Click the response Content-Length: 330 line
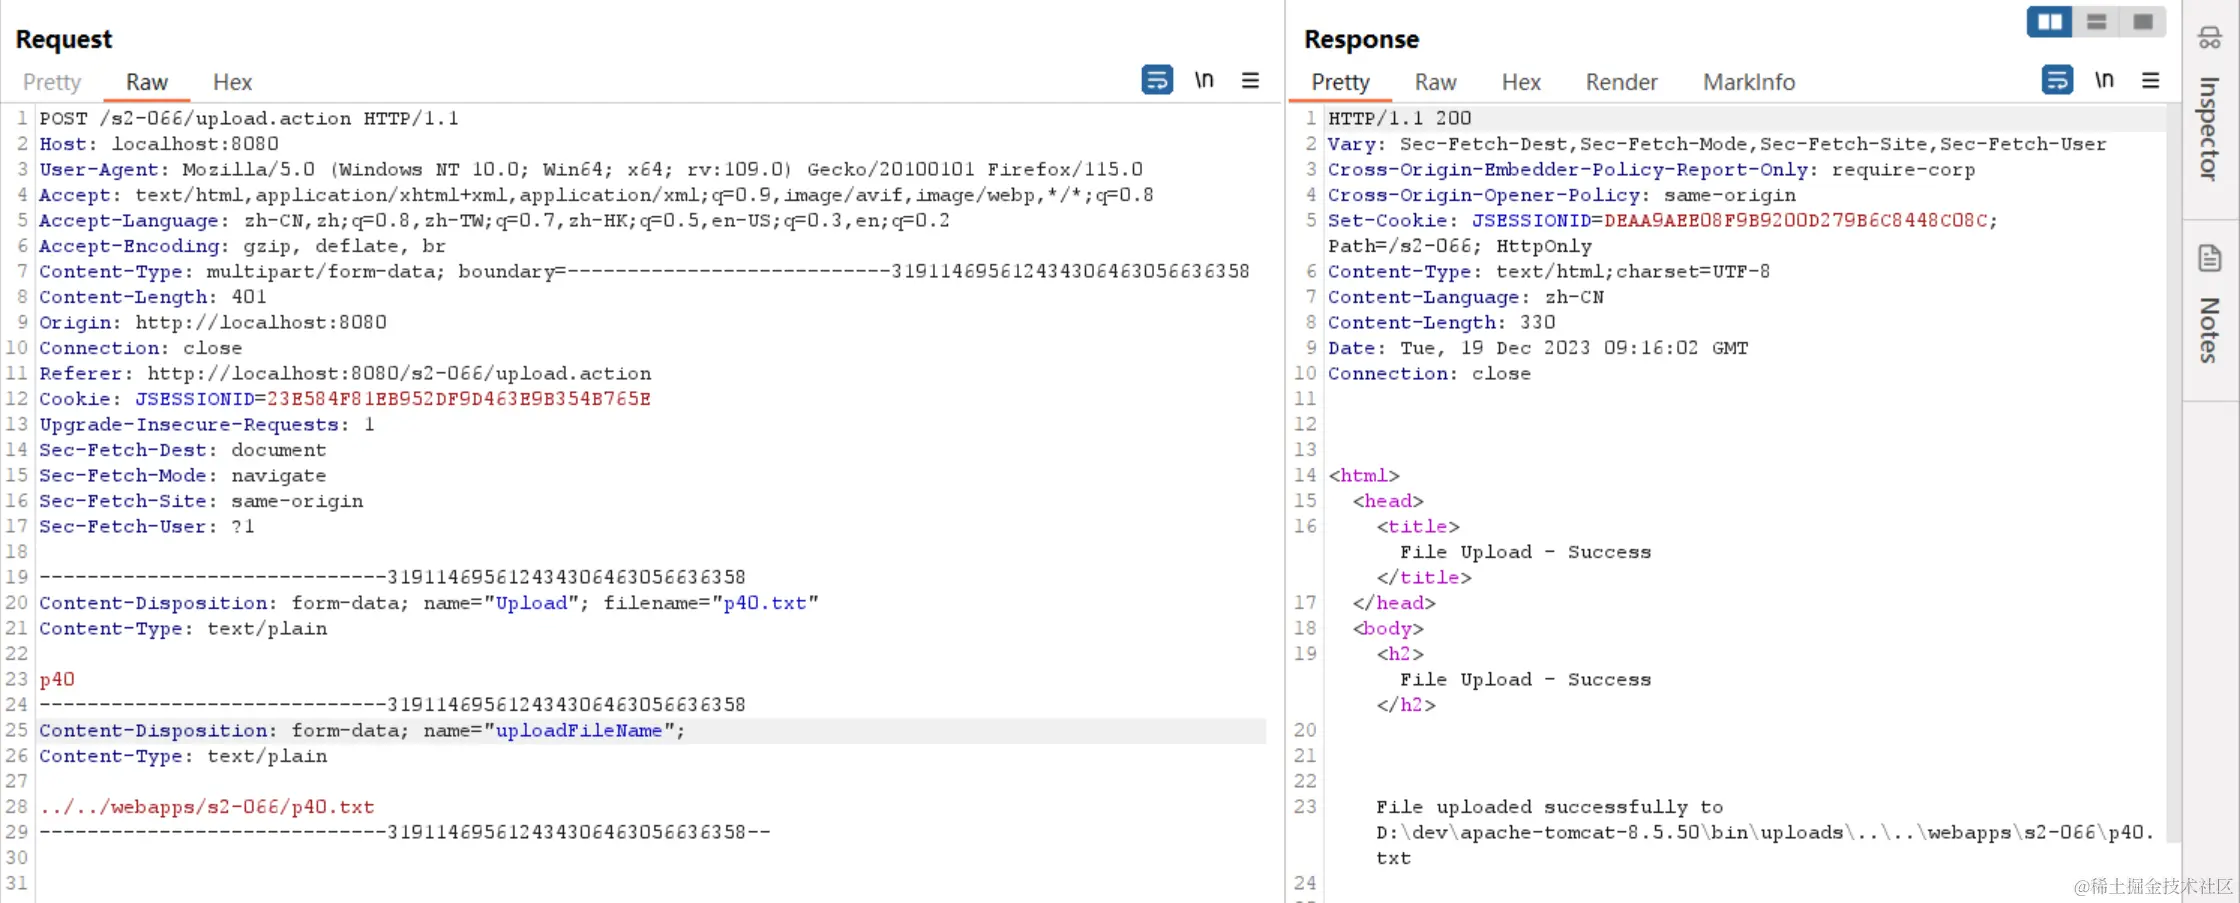The width and height of the screenshot is (2240, 903). [1442, 323]
